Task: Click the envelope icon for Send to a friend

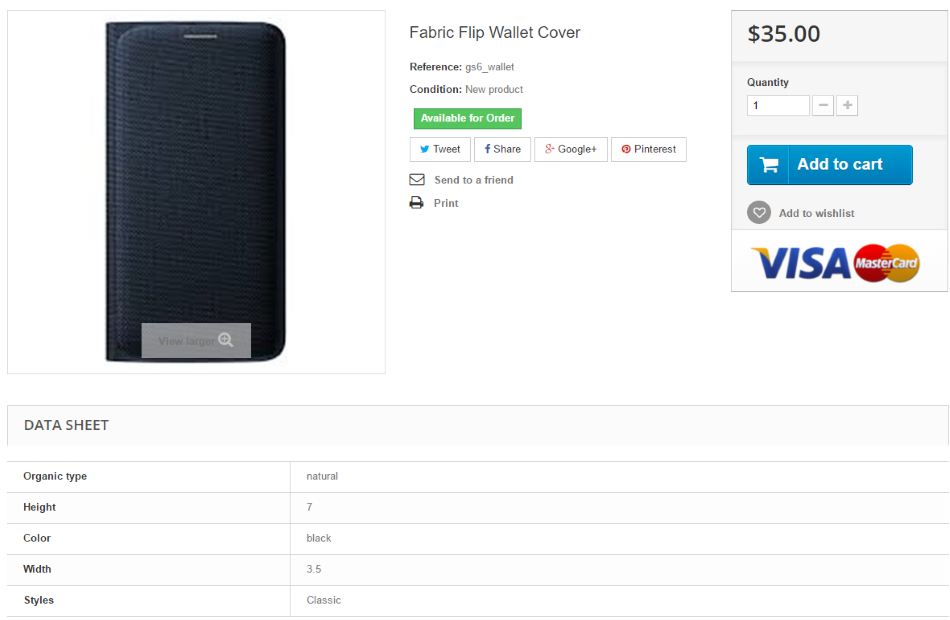Action: click(417, 179)
